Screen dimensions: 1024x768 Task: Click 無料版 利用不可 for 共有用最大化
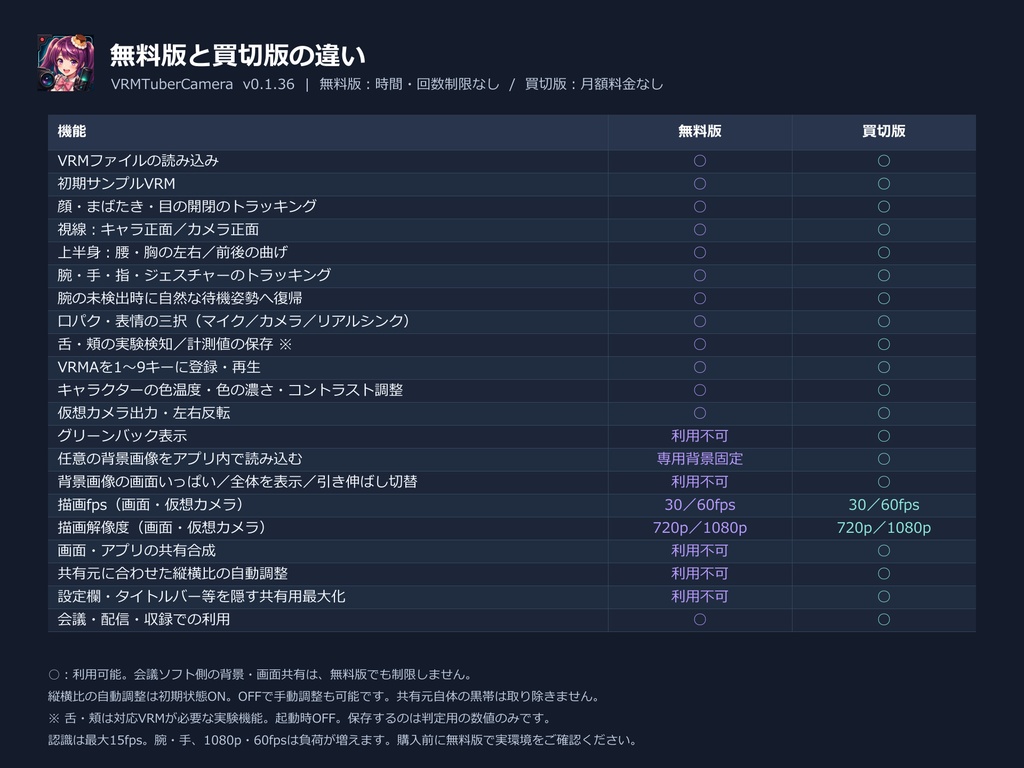tap(699, 596)
